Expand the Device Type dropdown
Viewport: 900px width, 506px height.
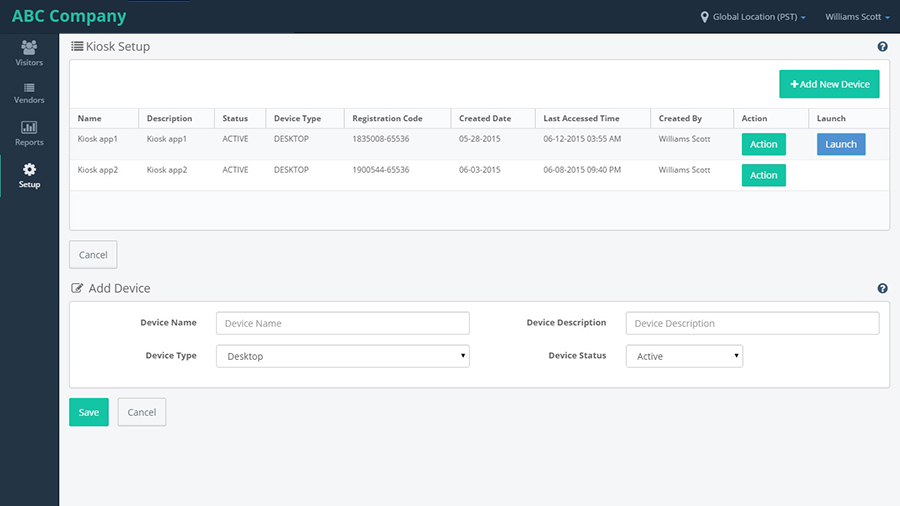[343, 356]
